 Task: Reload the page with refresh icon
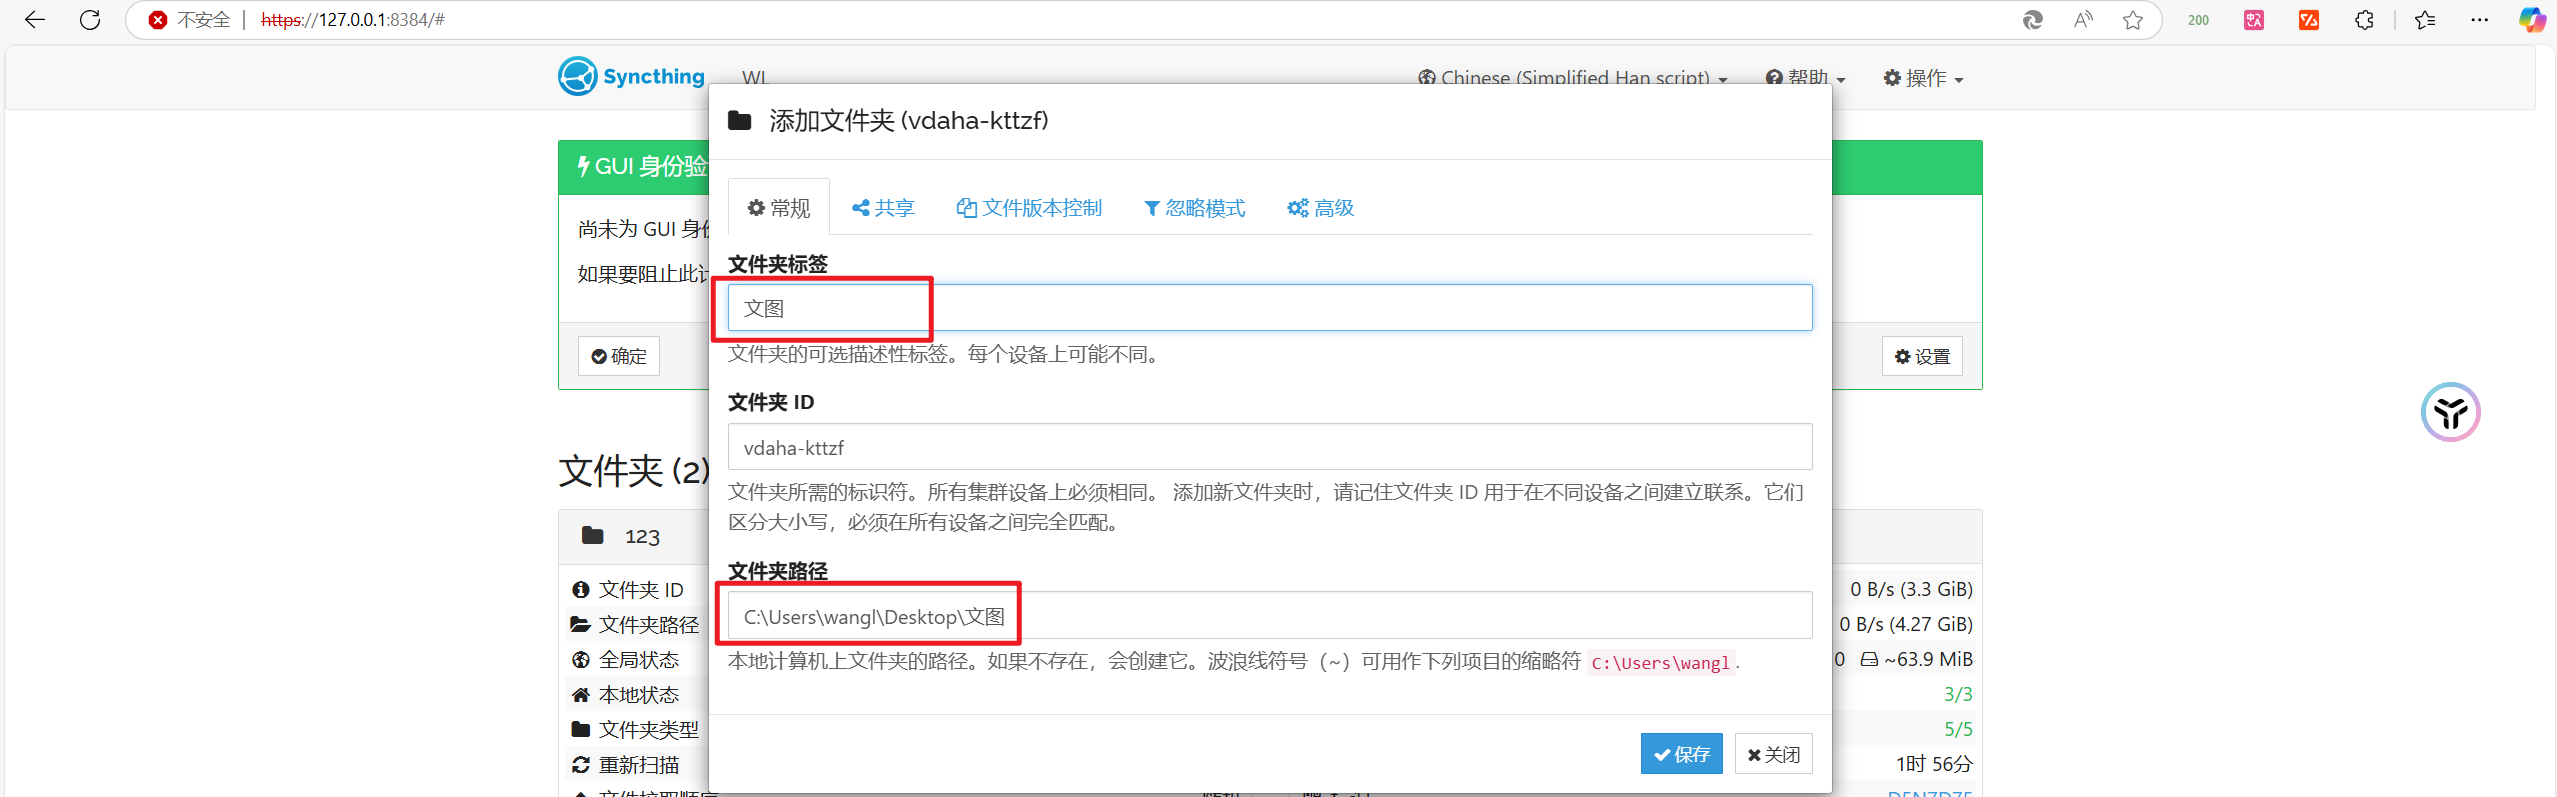90,20
